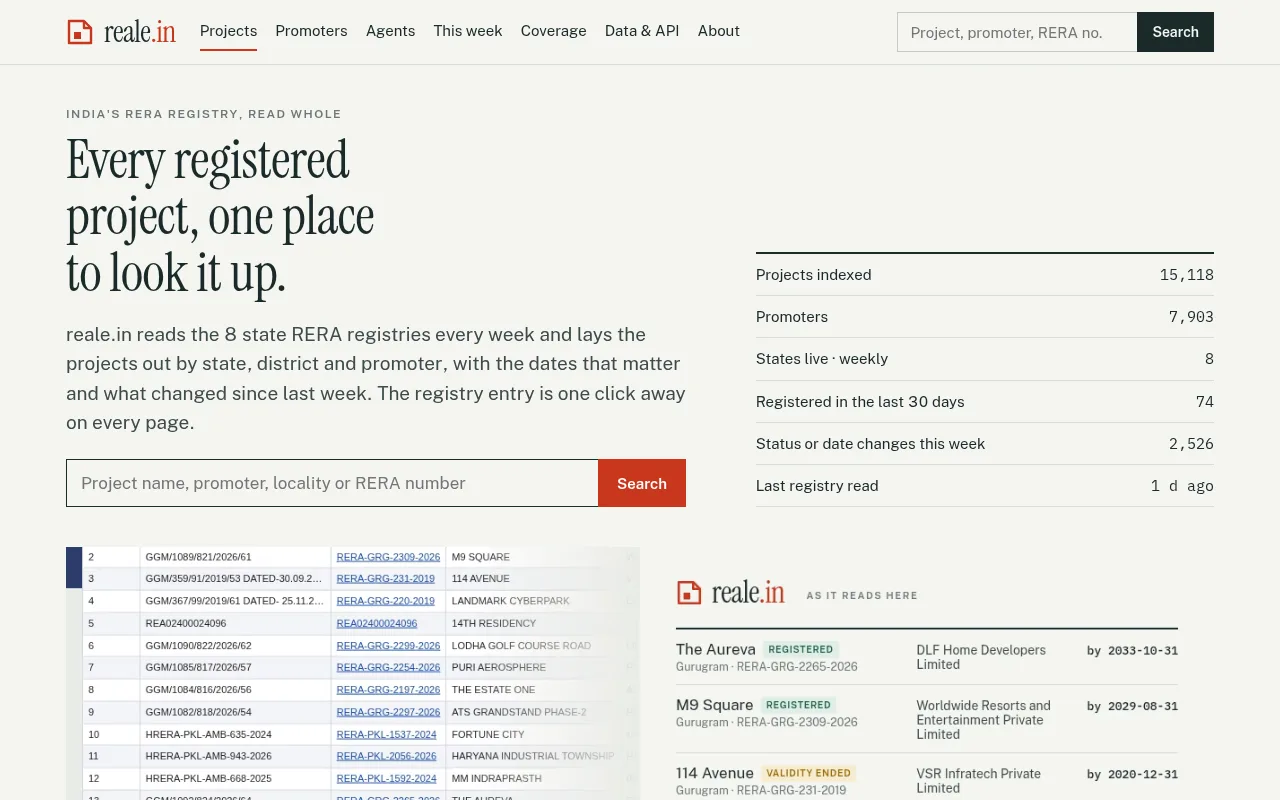
Task: View the This week section
Action: (468, 31)
